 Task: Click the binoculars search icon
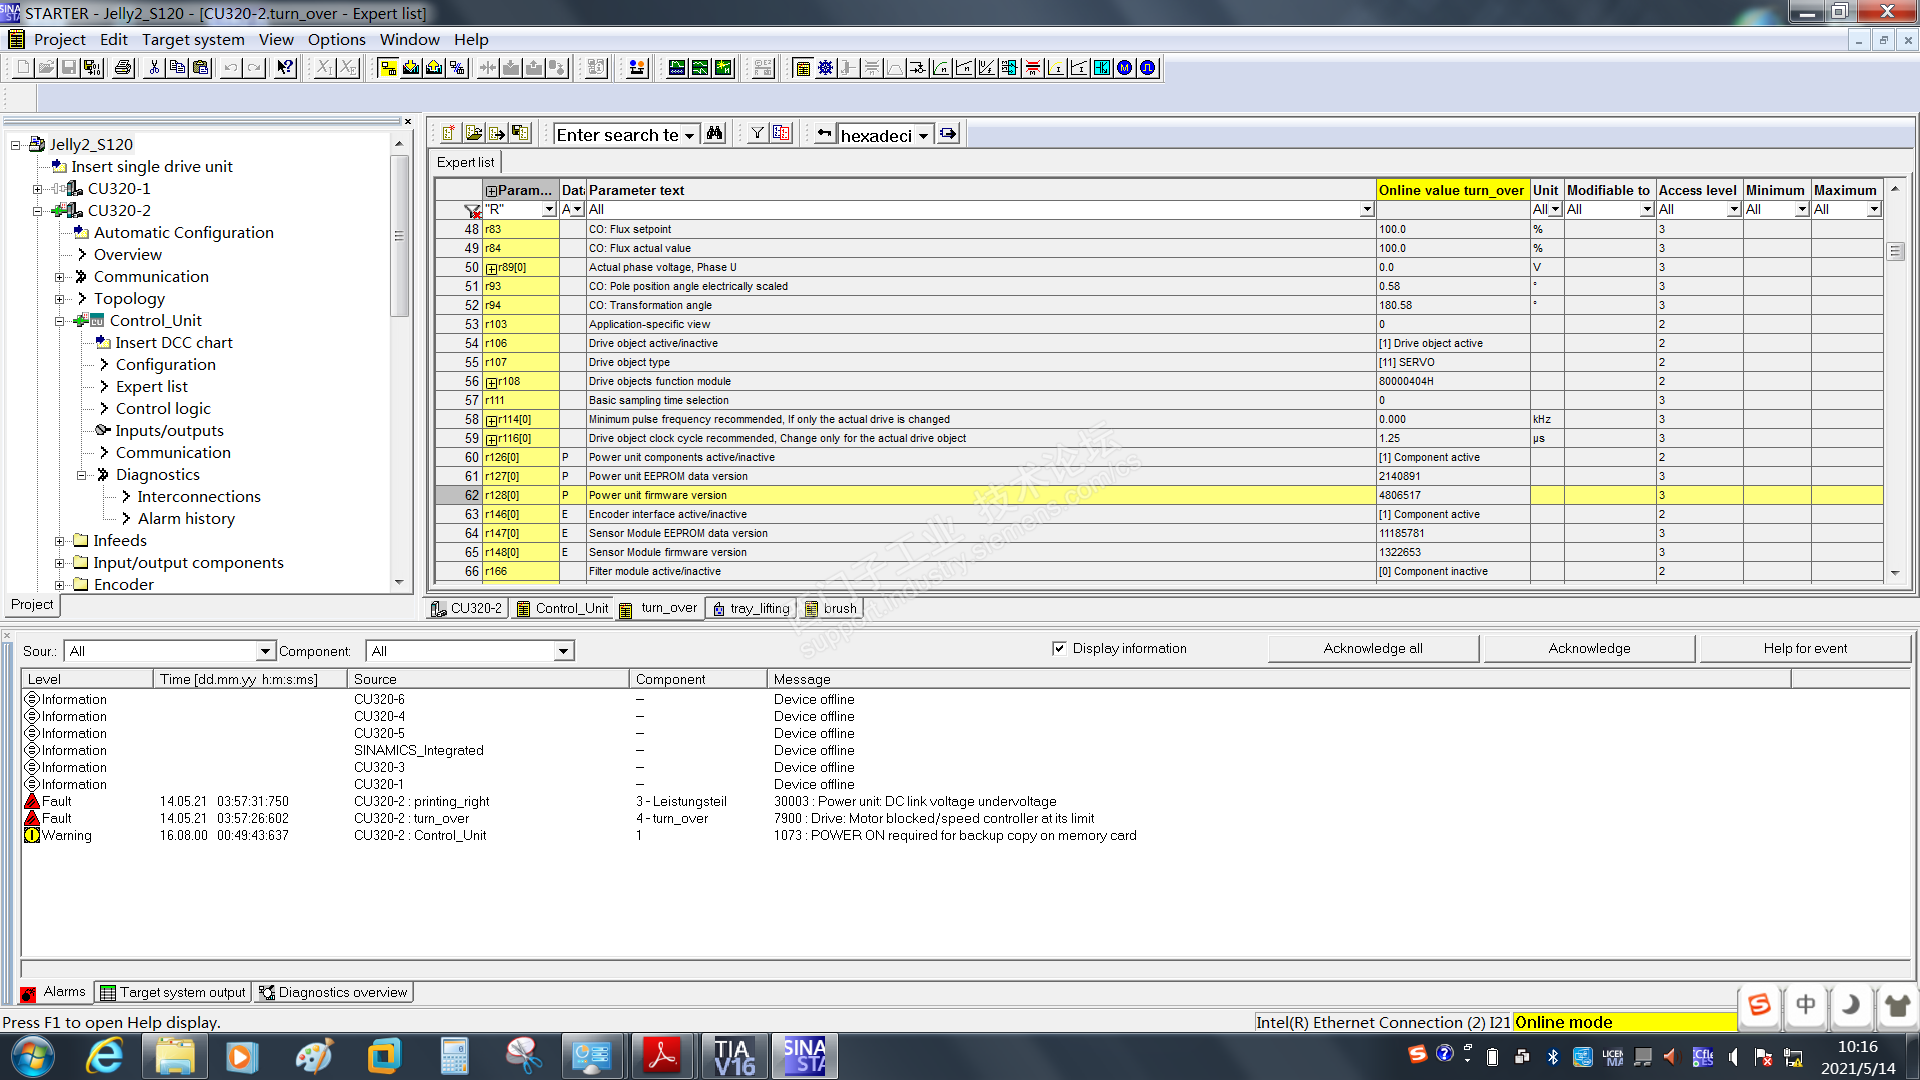714,134
